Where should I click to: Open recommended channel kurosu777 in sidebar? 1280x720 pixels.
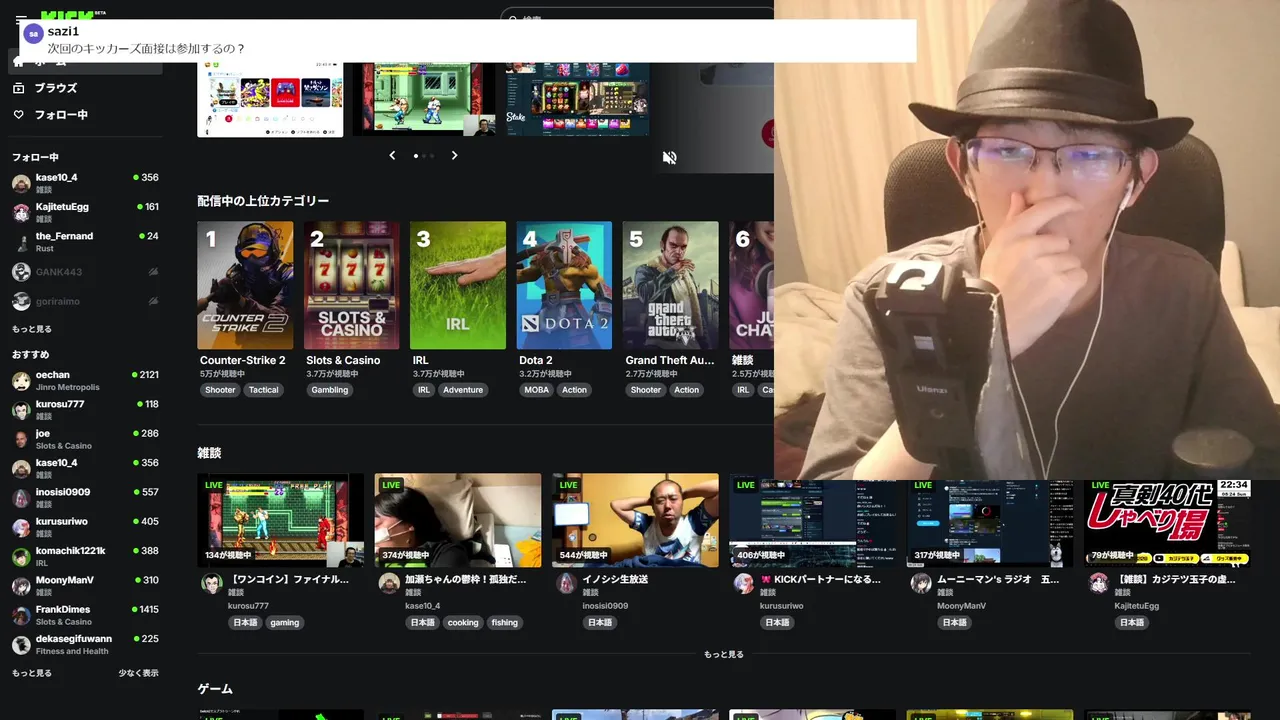[x=84, y=410]
